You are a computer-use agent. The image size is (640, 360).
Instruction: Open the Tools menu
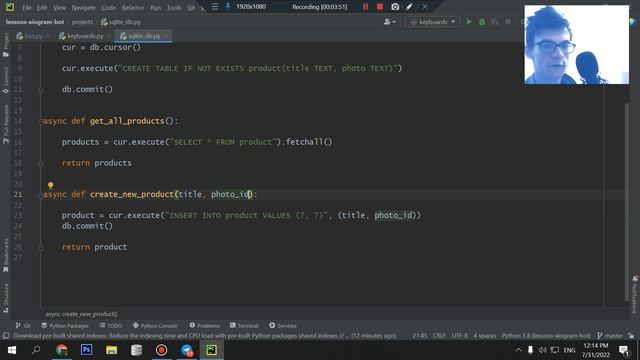(174, 7)
